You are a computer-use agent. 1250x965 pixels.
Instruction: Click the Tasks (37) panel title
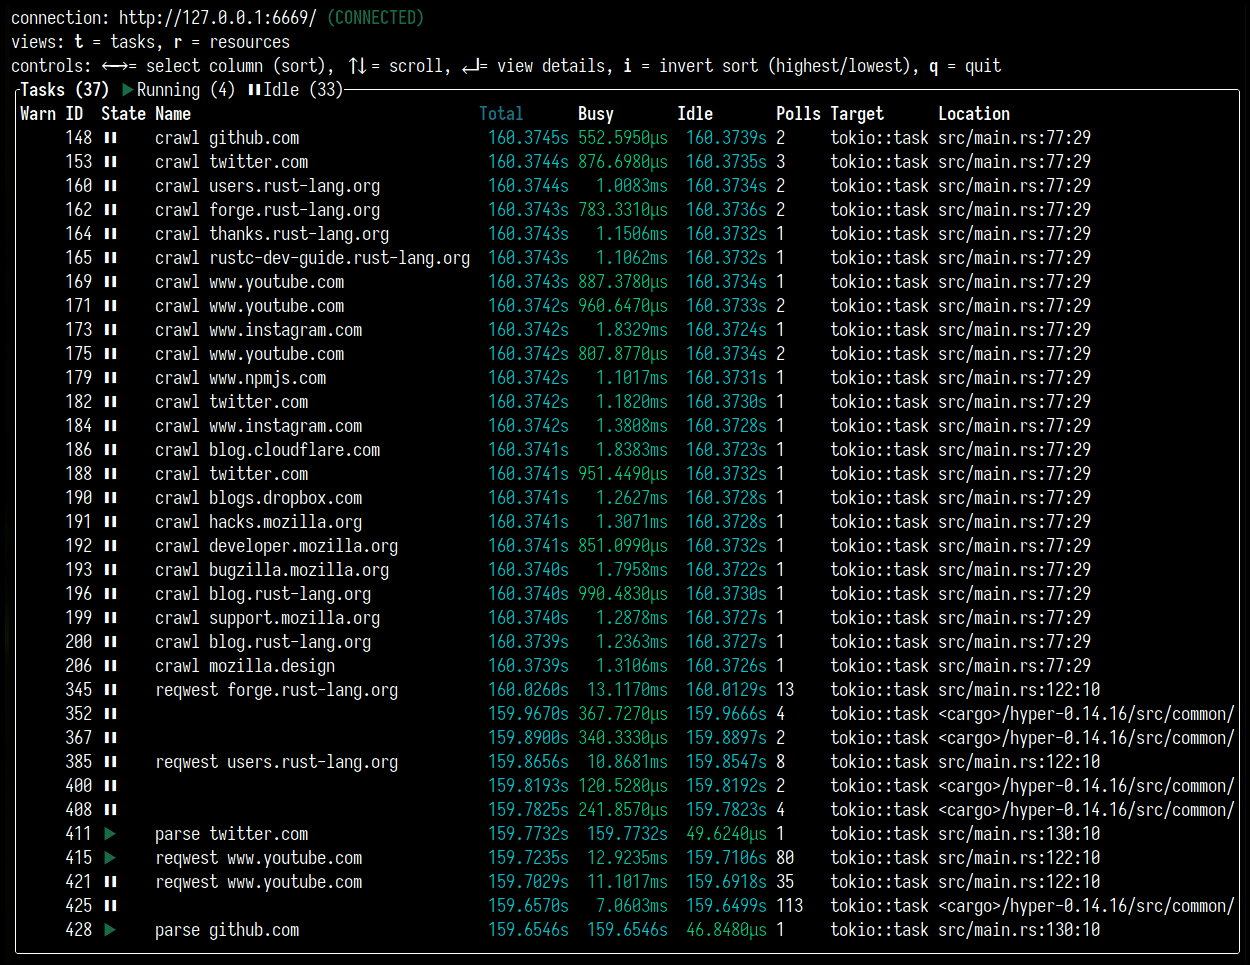pyautogui.click(x=65, y=90)
